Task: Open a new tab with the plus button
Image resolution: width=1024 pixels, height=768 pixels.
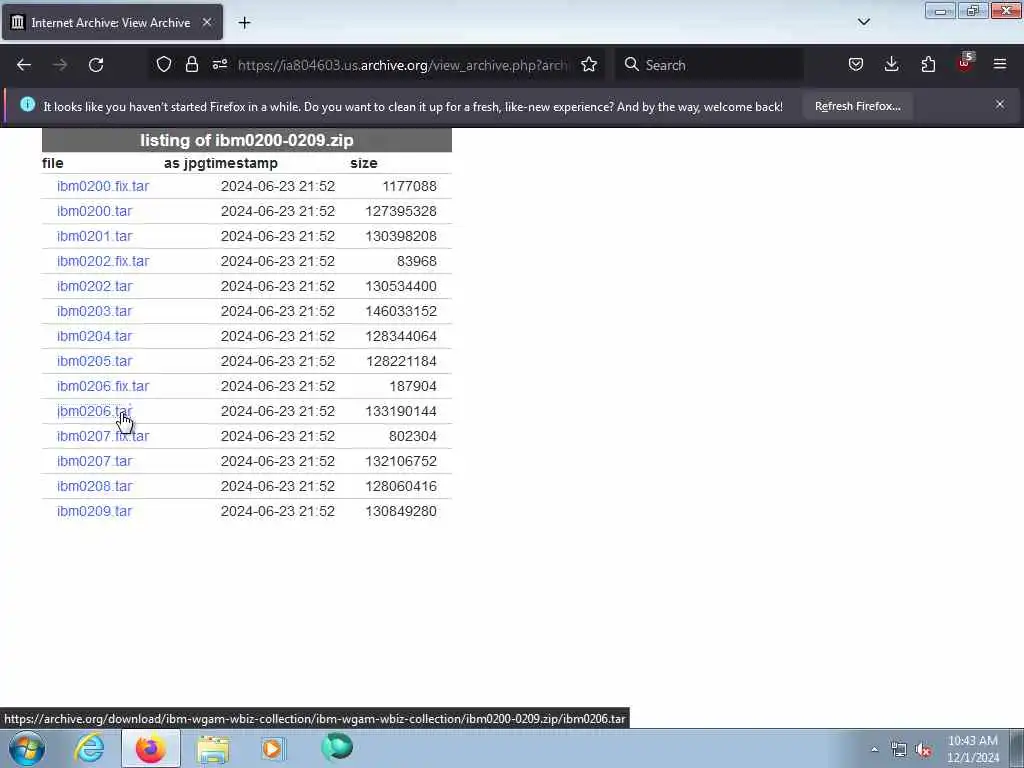Action: [x=244, y=23]
